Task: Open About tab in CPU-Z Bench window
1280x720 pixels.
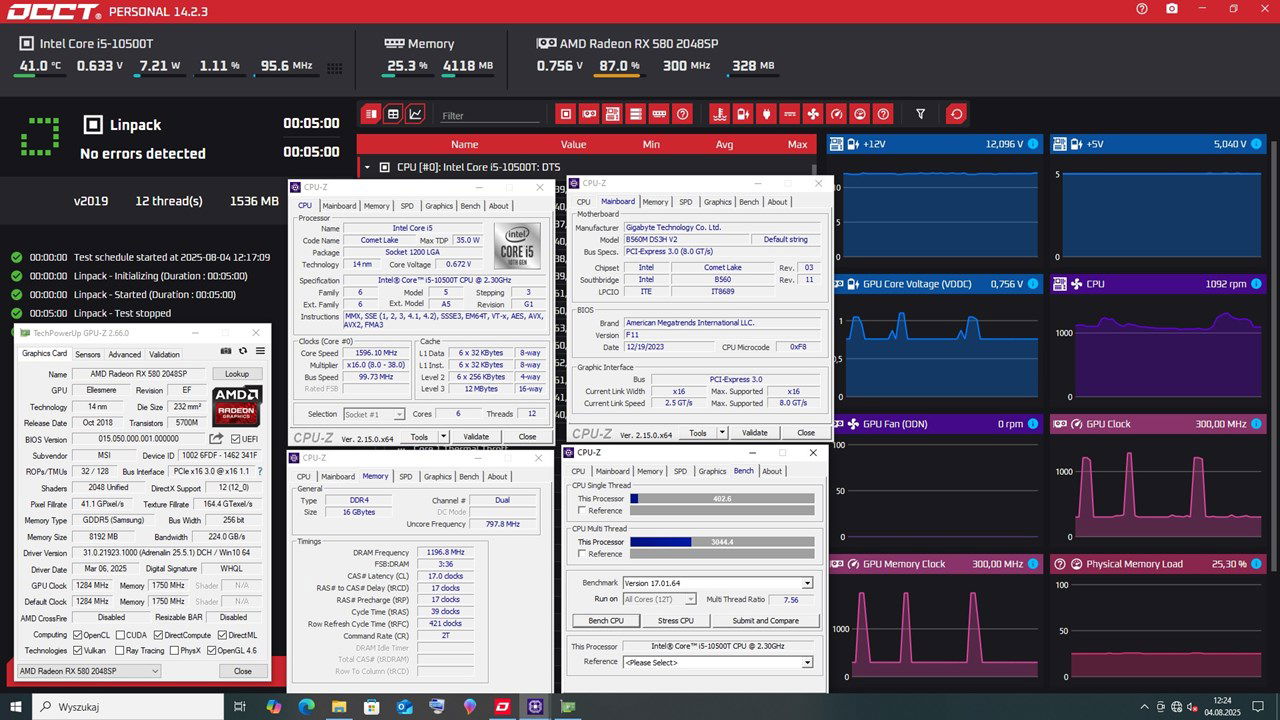Action: (772, 471)
